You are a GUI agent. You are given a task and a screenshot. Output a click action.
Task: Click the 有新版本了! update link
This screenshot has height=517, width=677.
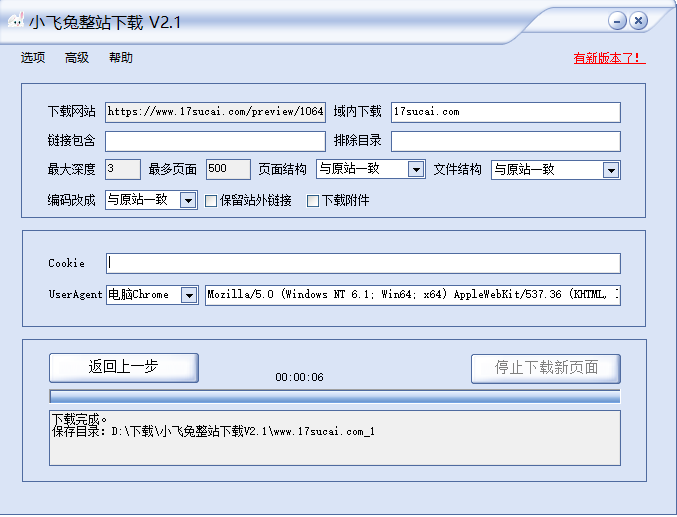pos(609,58)
